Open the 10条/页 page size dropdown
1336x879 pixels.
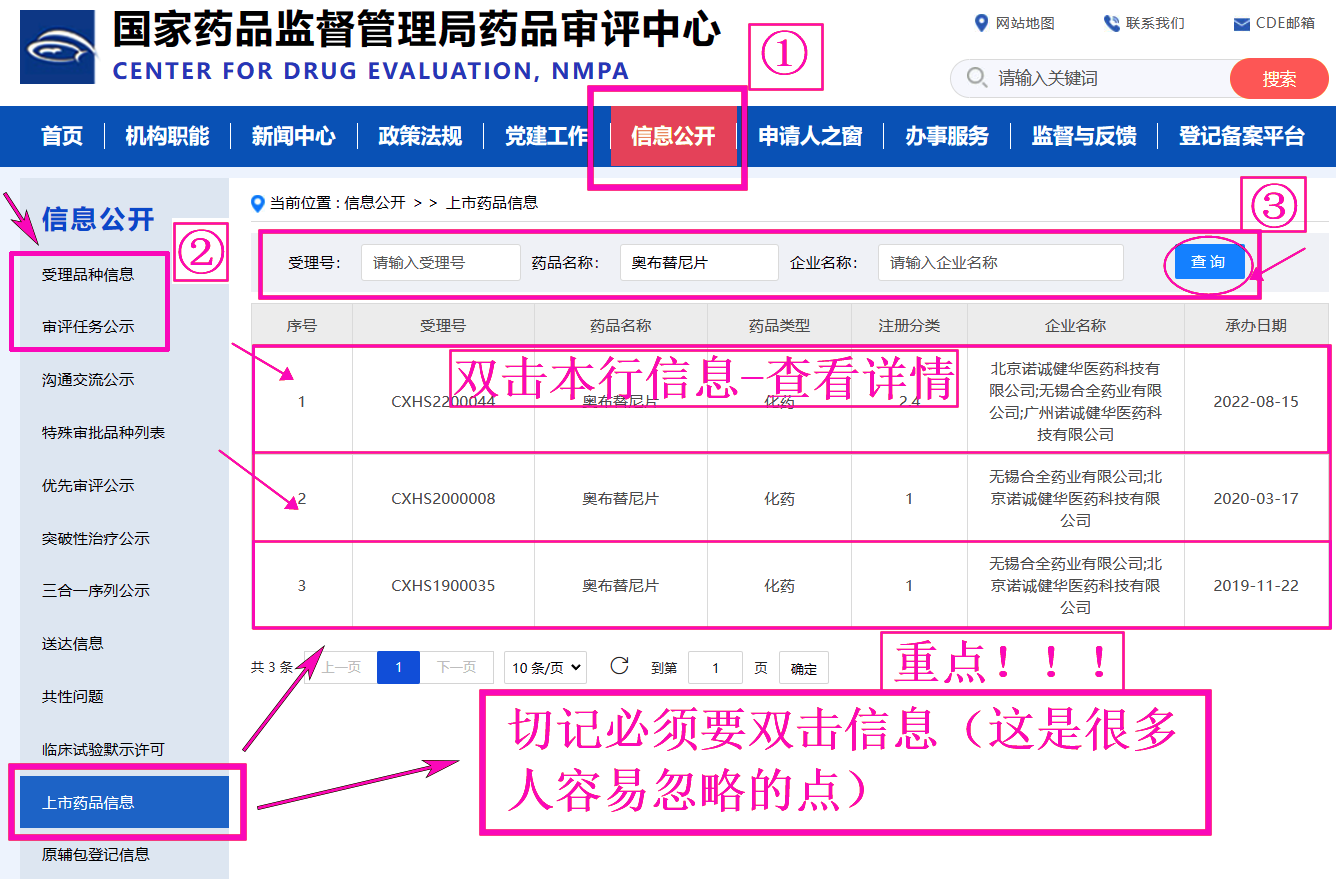tap(545, 668)
